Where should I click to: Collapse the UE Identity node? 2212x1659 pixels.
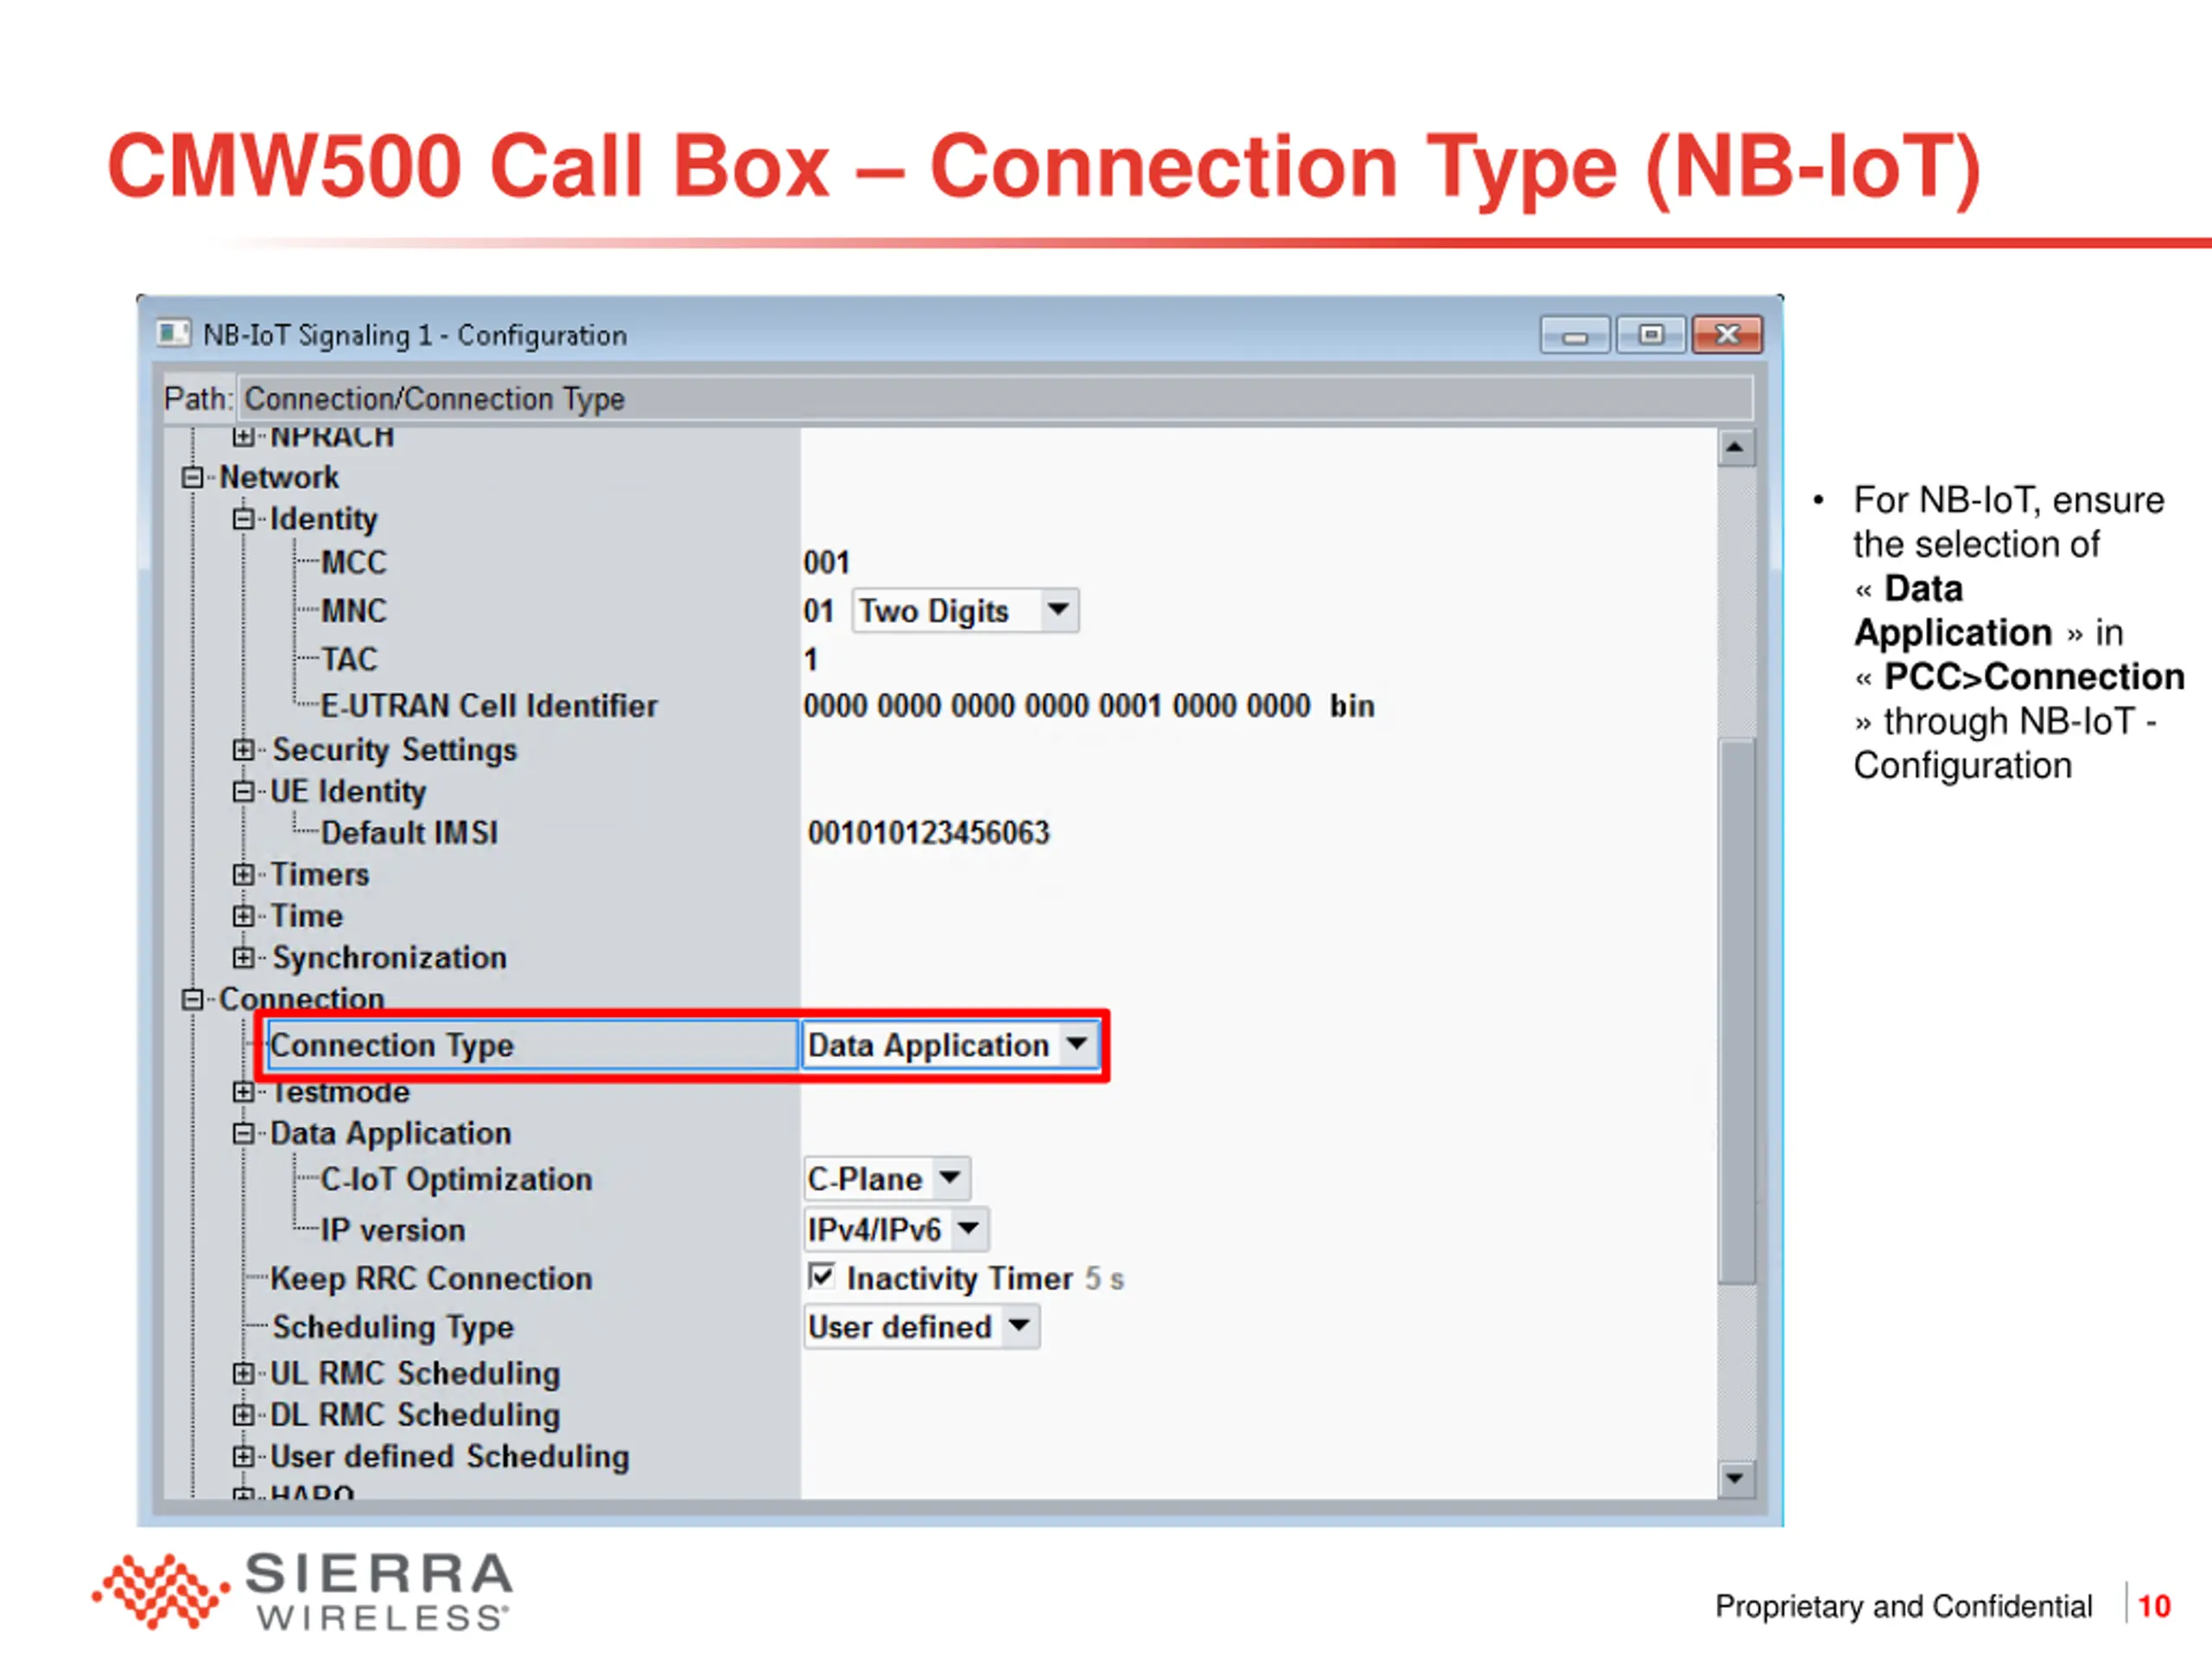pos(243,792)
